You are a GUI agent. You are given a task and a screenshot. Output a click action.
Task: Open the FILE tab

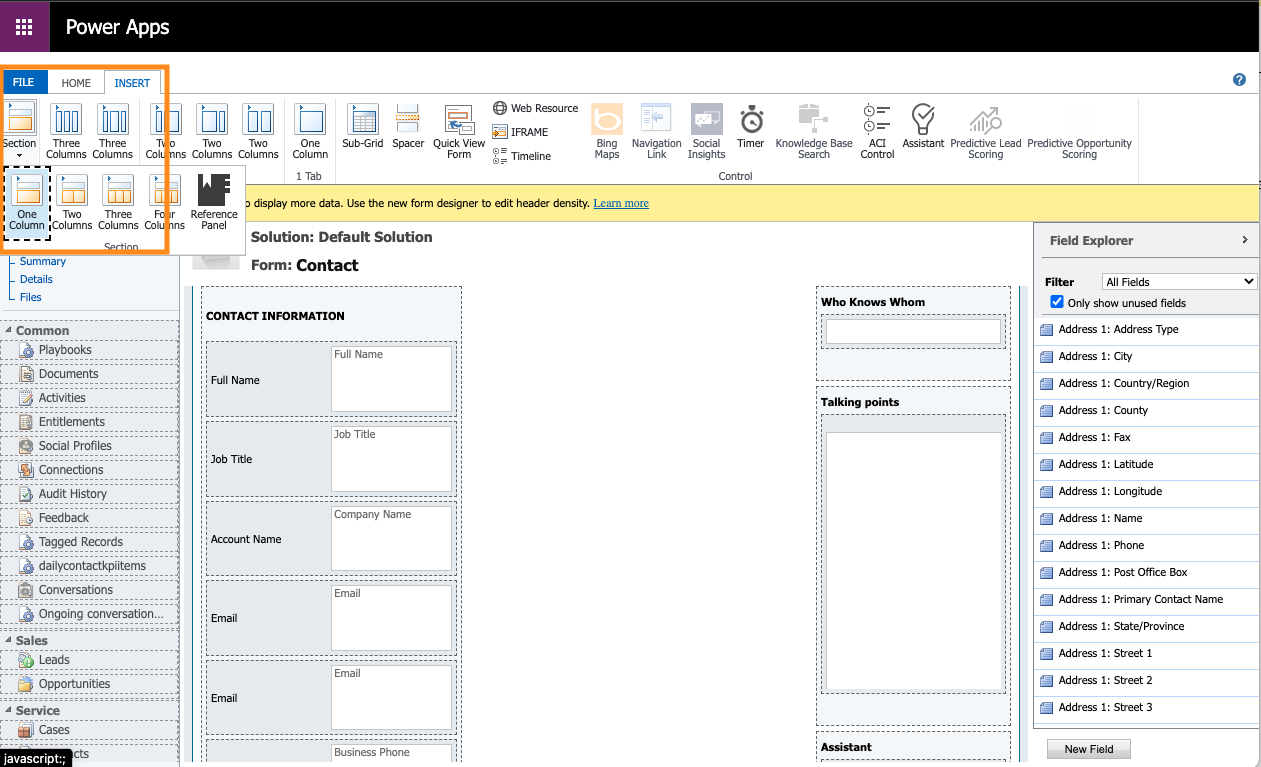click(24, 83)
